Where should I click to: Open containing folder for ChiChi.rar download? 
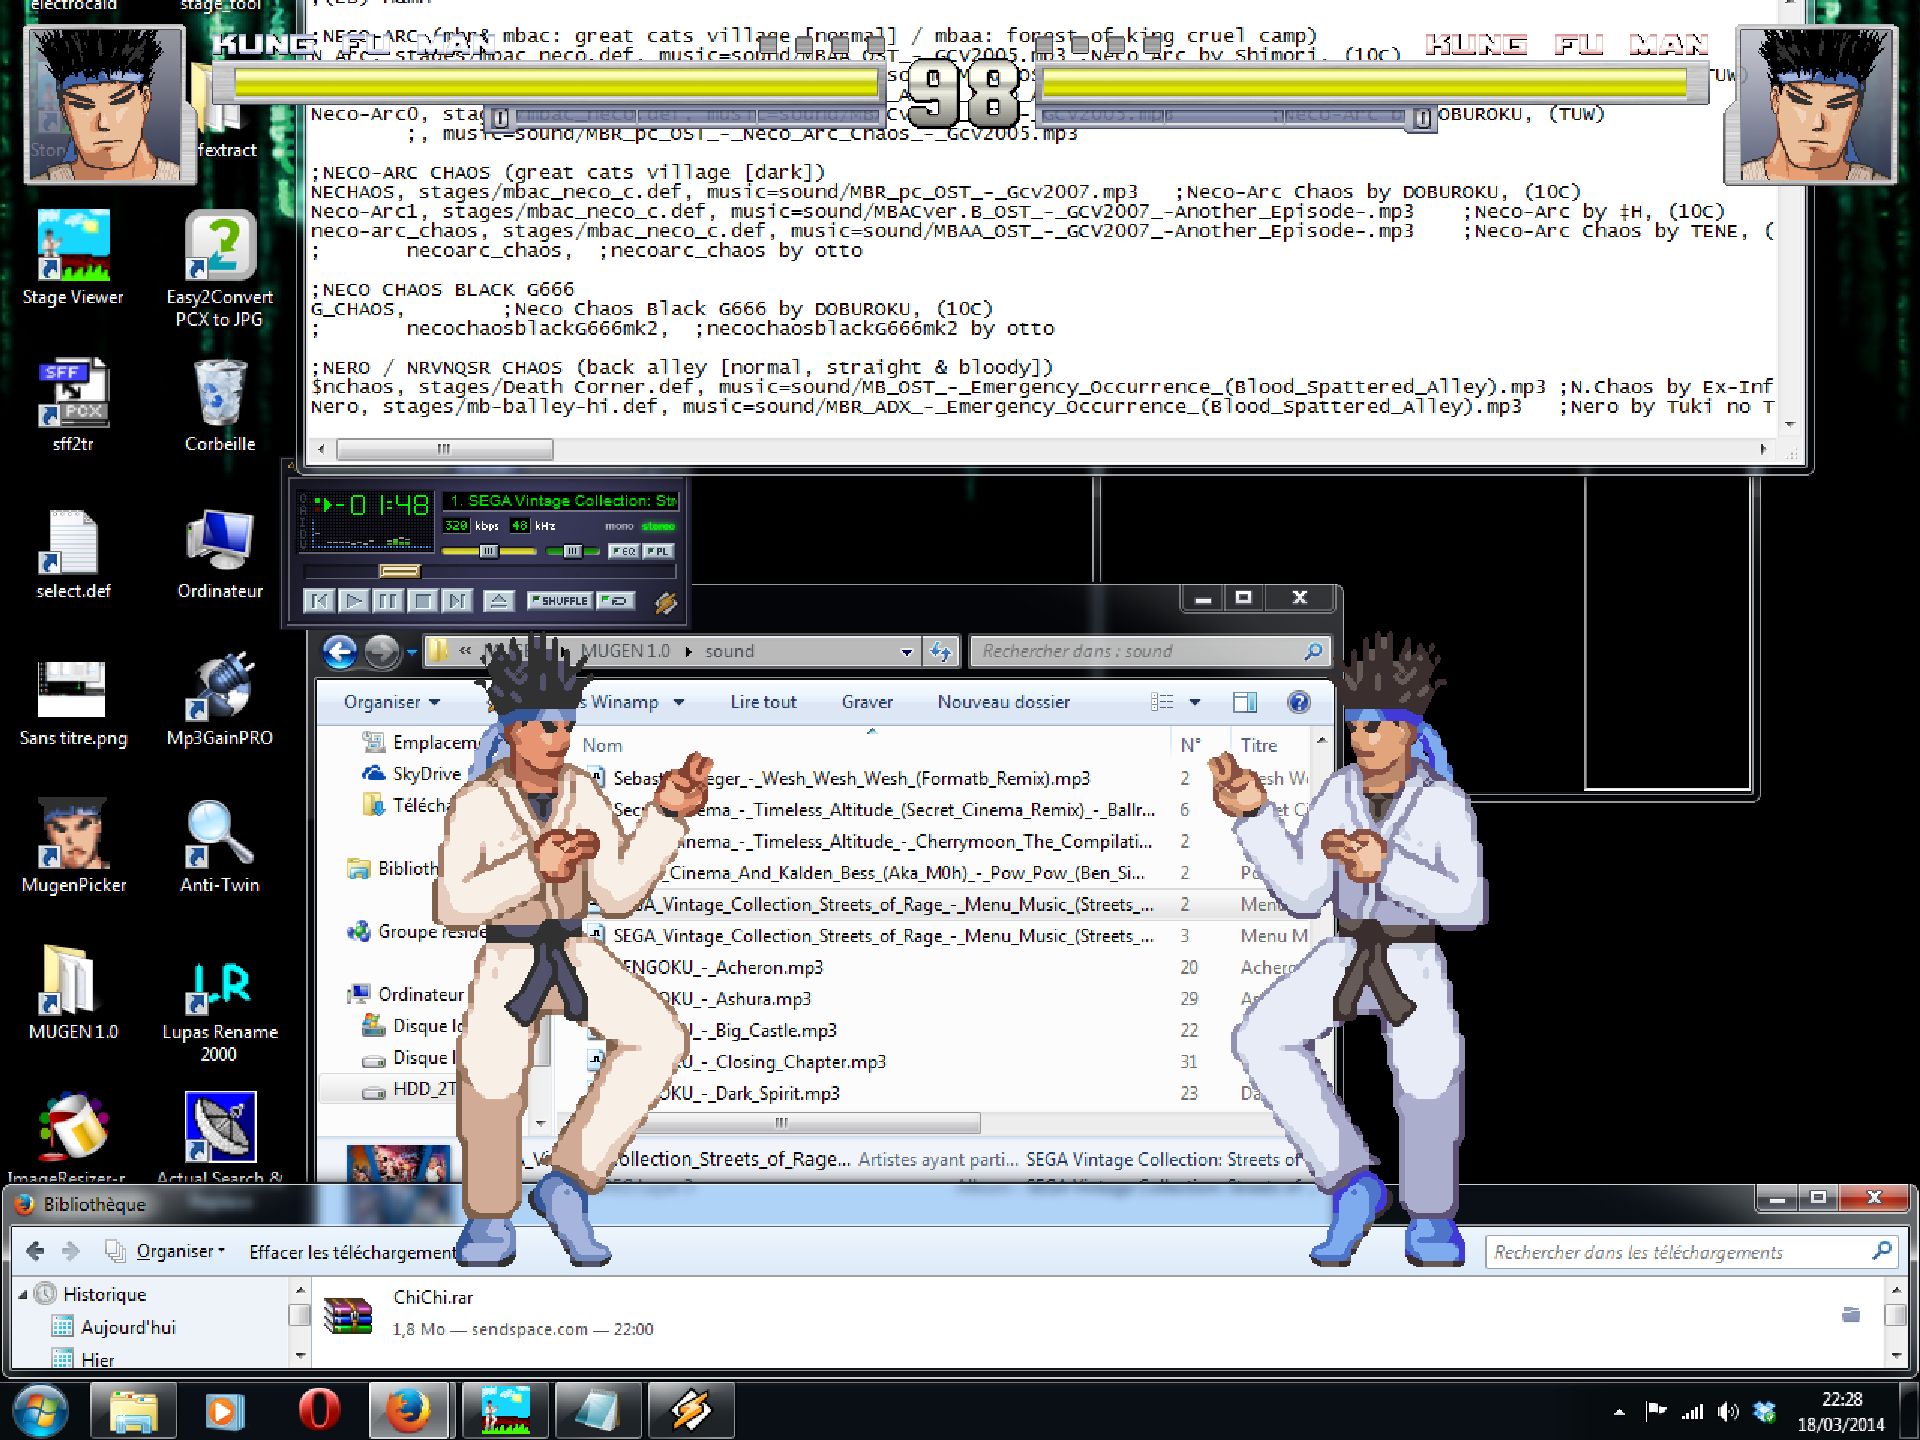[1851, 1314]
